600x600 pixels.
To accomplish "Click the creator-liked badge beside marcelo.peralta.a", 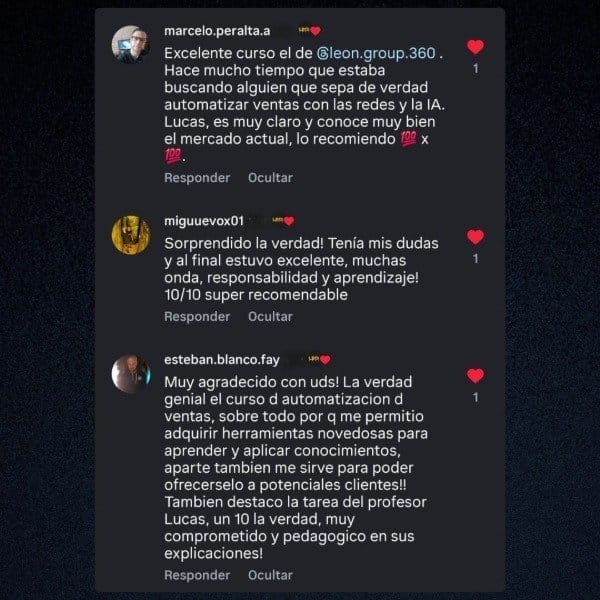I will tap(310, 31).
